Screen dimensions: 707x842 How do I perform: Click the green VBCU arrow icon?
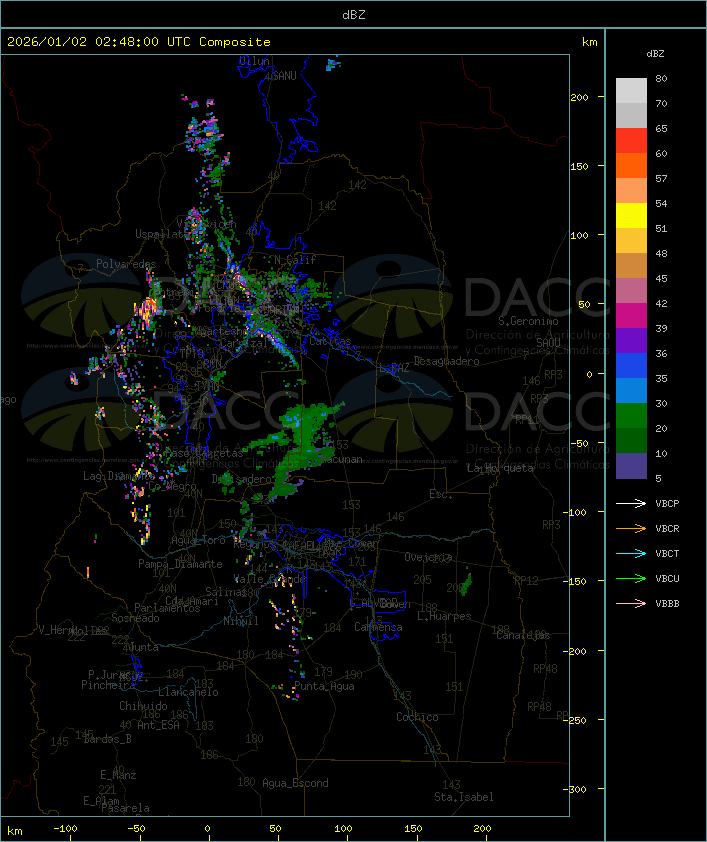tap(631, 578)
